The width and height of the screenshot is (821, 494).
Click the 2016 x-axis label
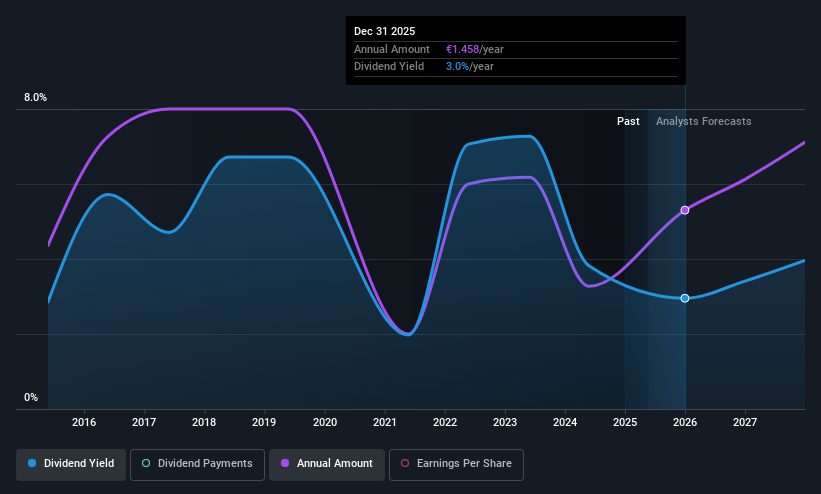(84, 422)
